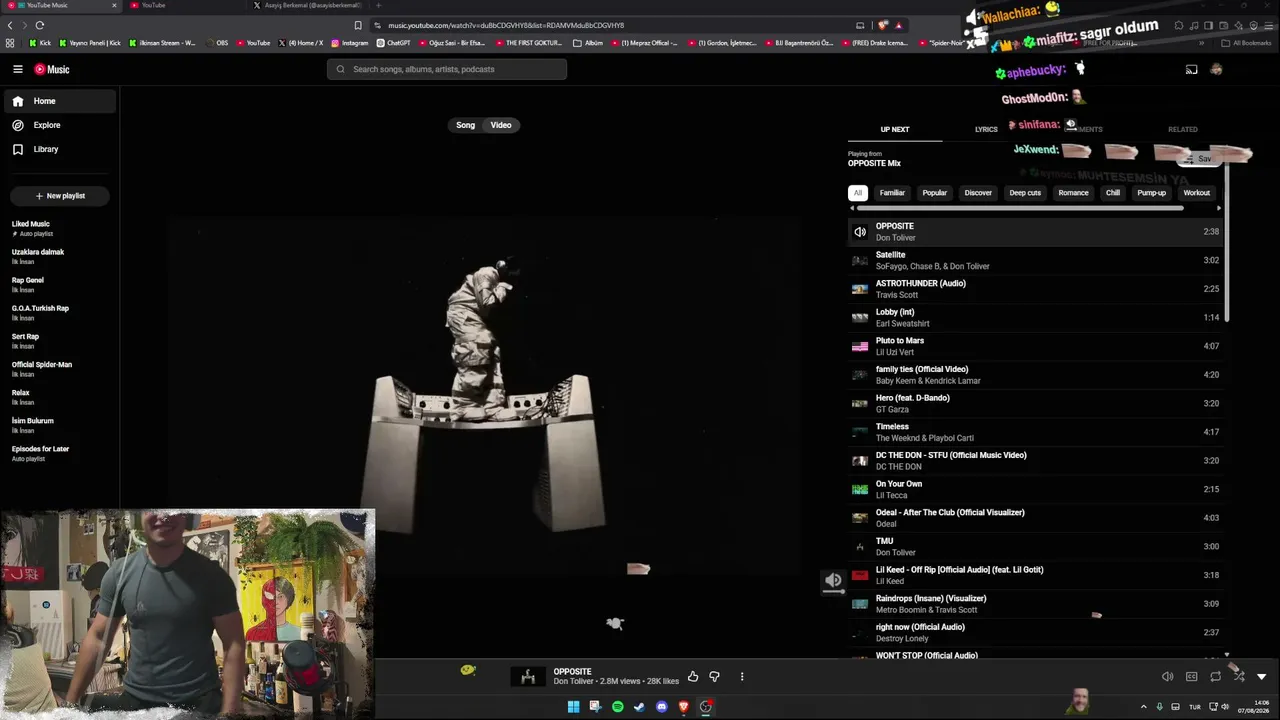
Task: Go to Explore in the sidebar
Action: click(x=60, y=125)
